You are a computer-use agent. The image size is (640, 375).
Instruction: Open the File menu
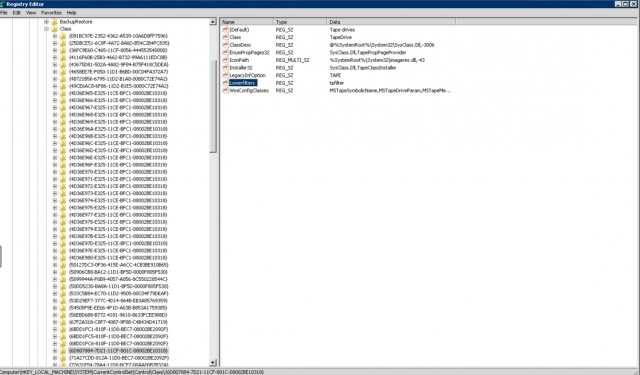(x=4, y=13)
